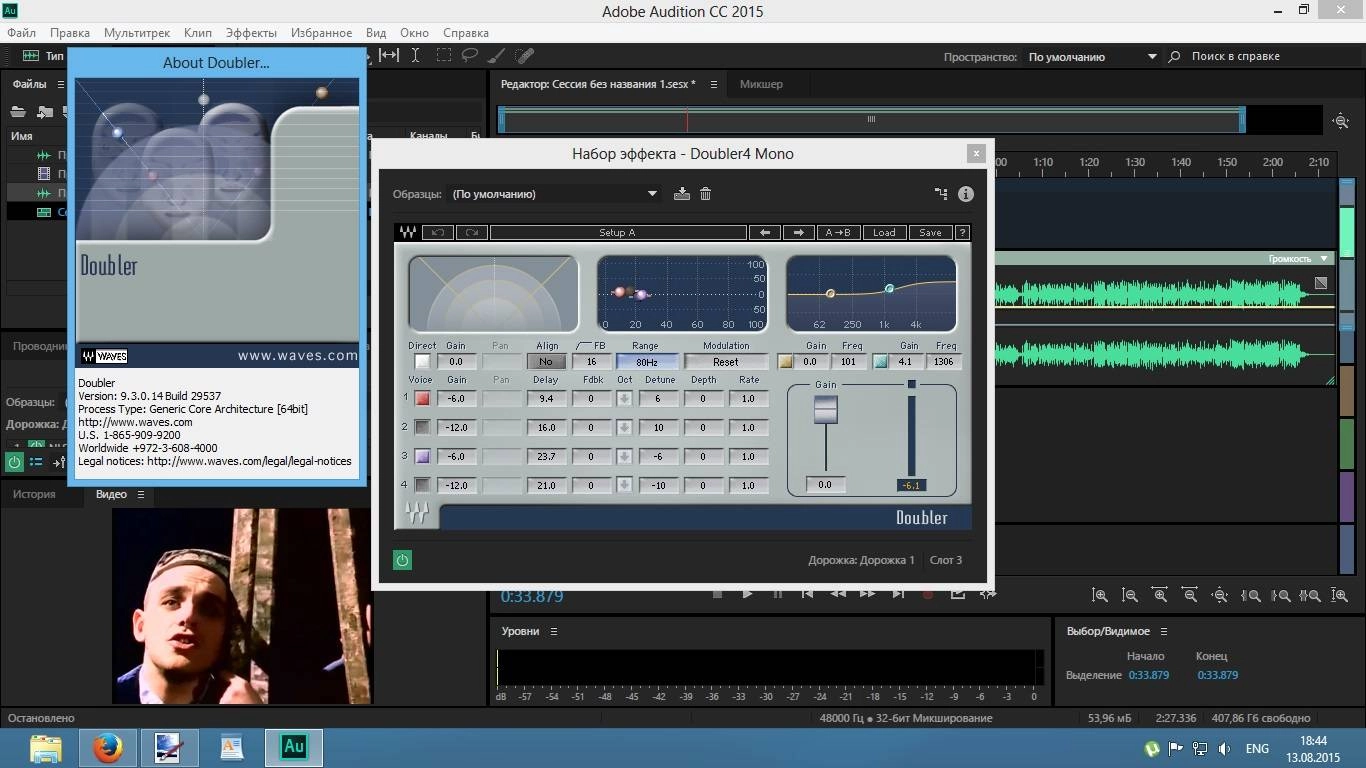
Task: Click the voice 1 Delay value field 9.4
Action: click(546, 398)
